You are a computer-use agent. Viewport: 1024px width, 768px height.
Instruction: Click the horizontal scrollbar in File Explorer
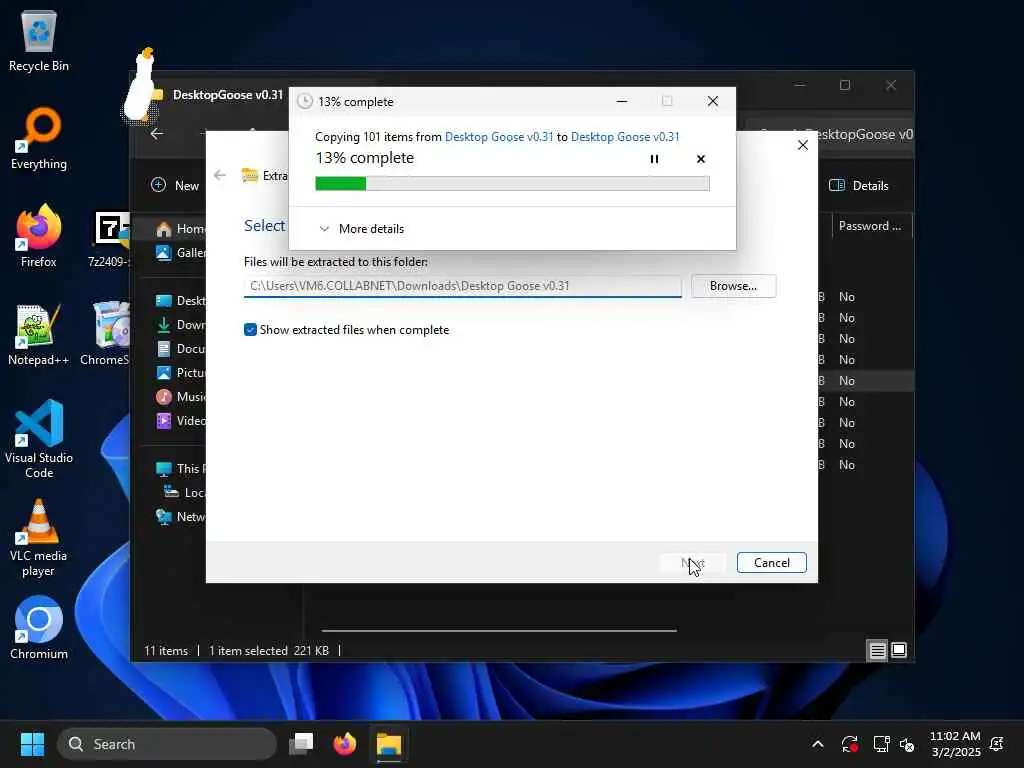click(x=499, y=631)
